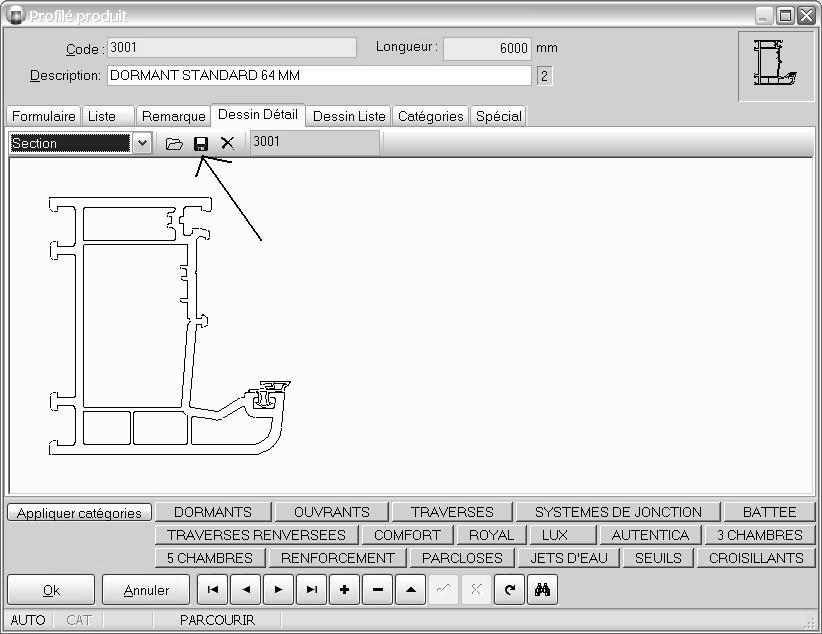Save the drawing with floppy disk icon

(x=201, y=143)
